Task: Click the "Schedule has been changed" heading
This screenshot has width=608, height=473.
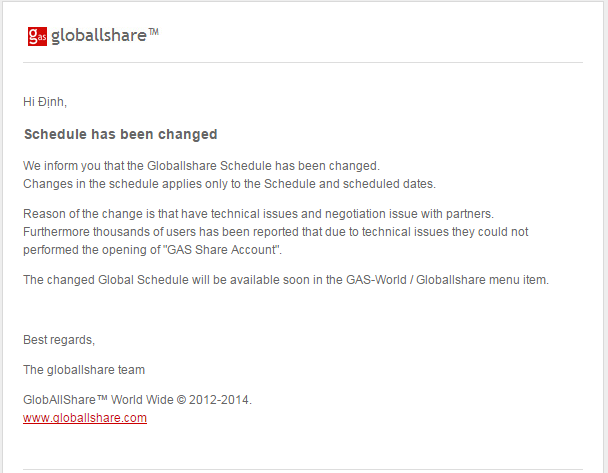Action: 120,134
